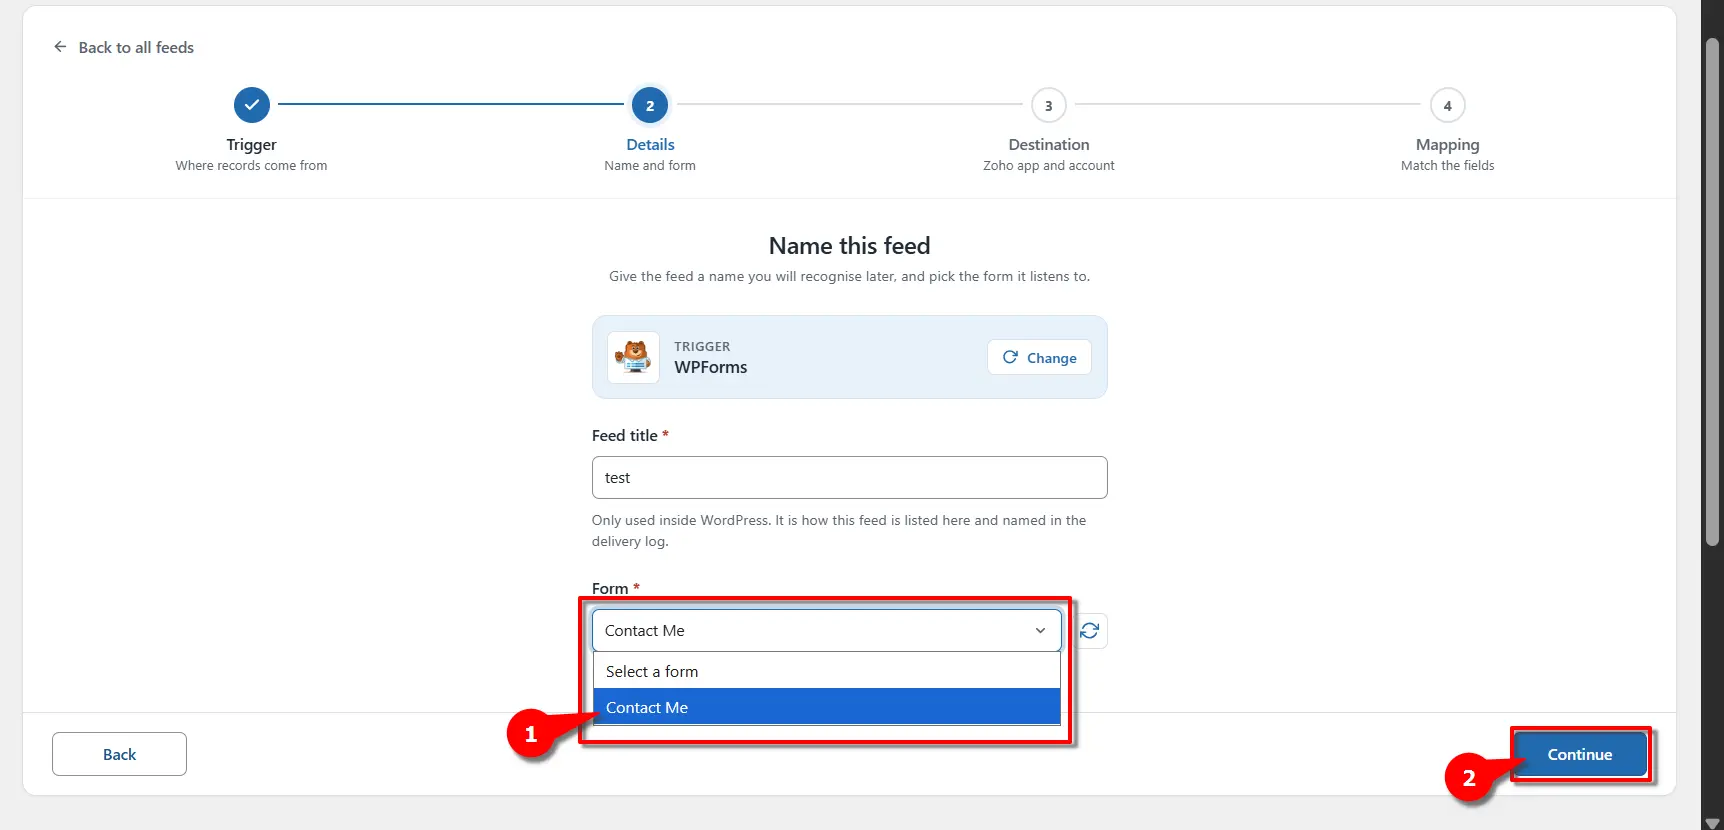Click the WPForms mascot logo
Viewport: 1724px width, 830px height.
[x=633, y=357]
